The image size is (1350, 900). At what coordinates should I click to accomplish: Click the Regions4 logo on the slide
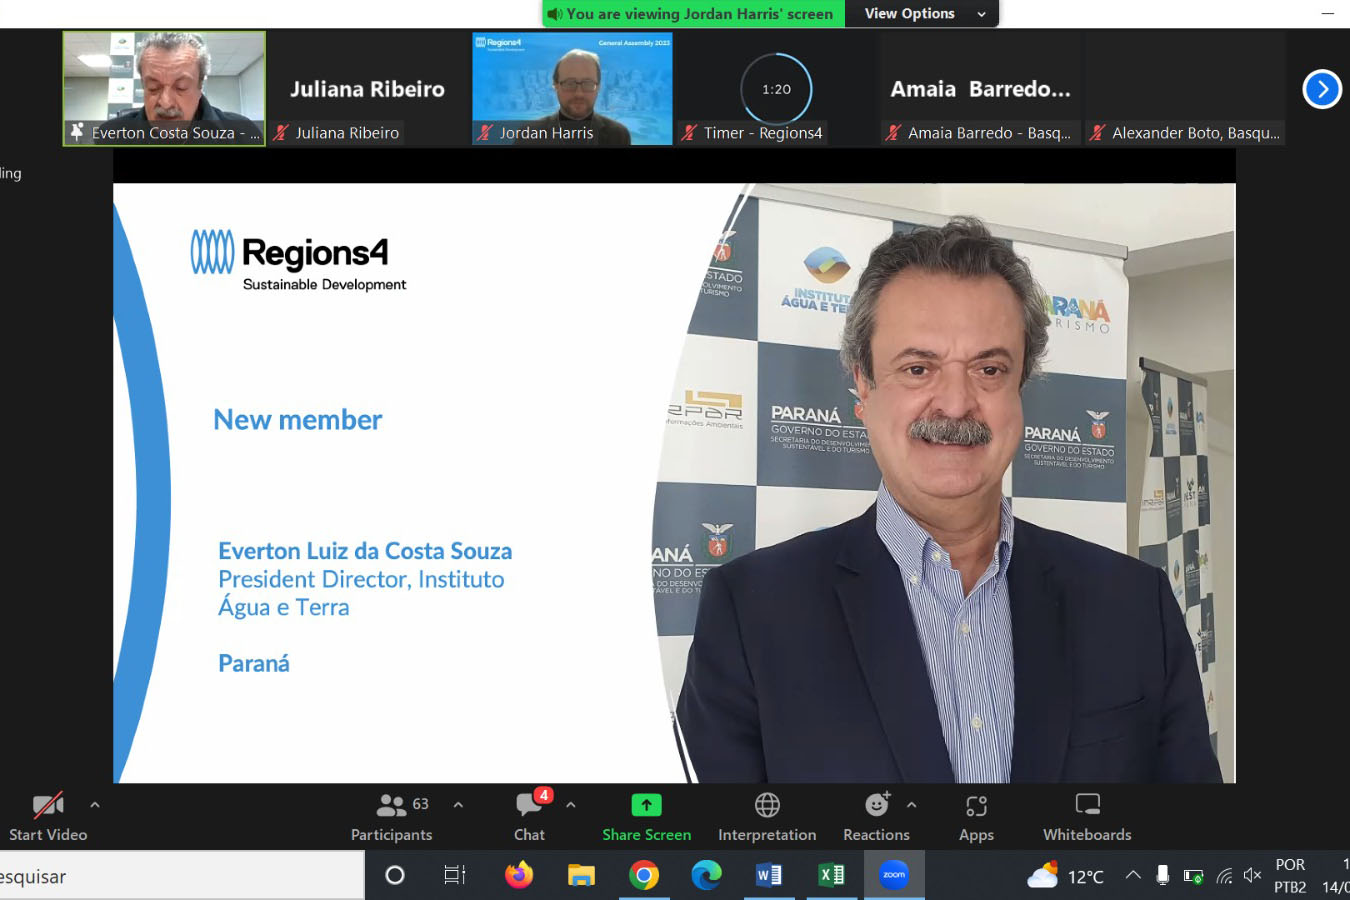tap(299, 260)
